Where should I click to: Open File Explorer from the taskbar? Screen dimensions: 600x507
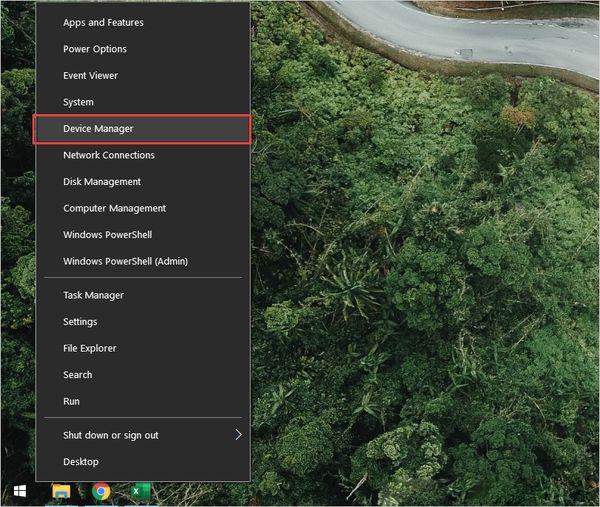click(62, 492)
